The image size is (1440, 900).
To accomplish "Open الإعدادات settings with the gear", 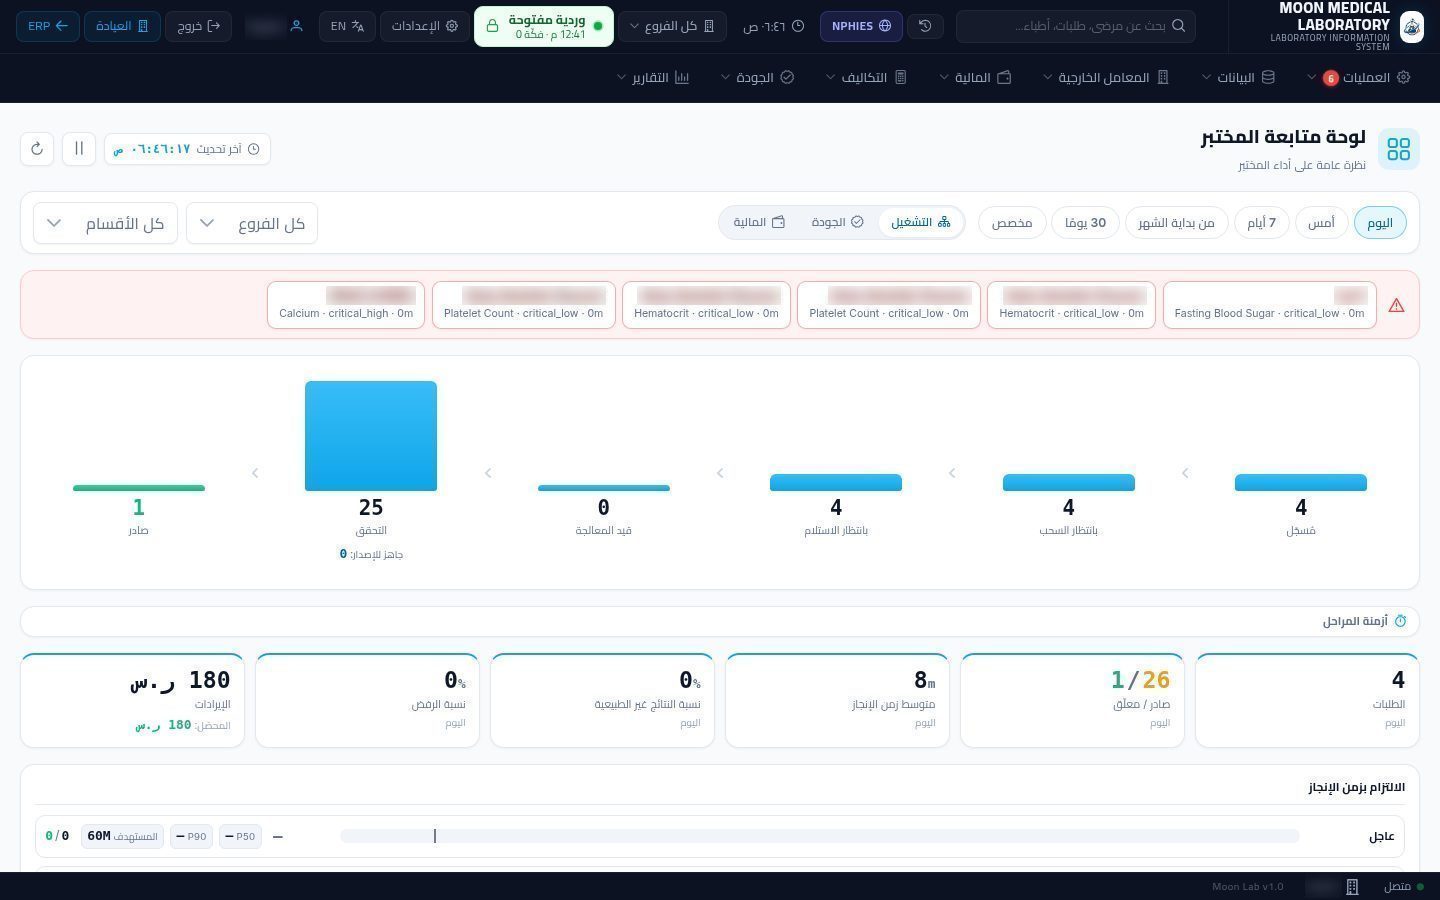I will [x=425, y=26].
